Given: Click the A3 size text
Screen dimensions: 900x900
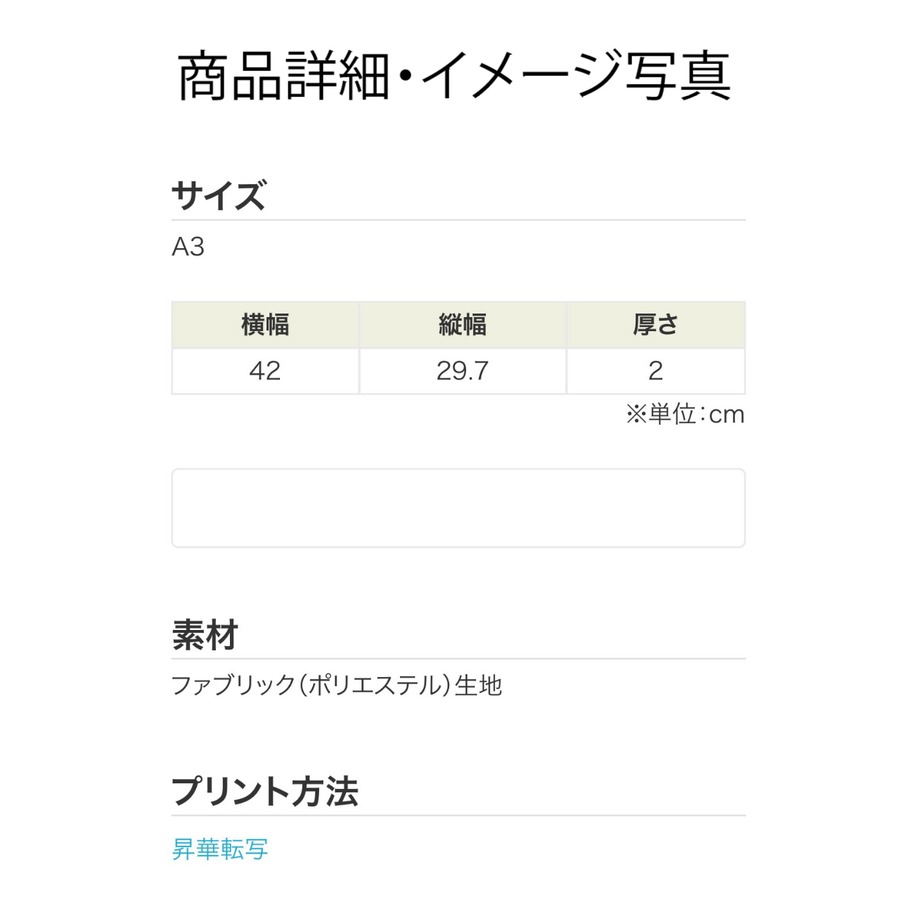Looking at the screenshot, I should pos(188,247).
